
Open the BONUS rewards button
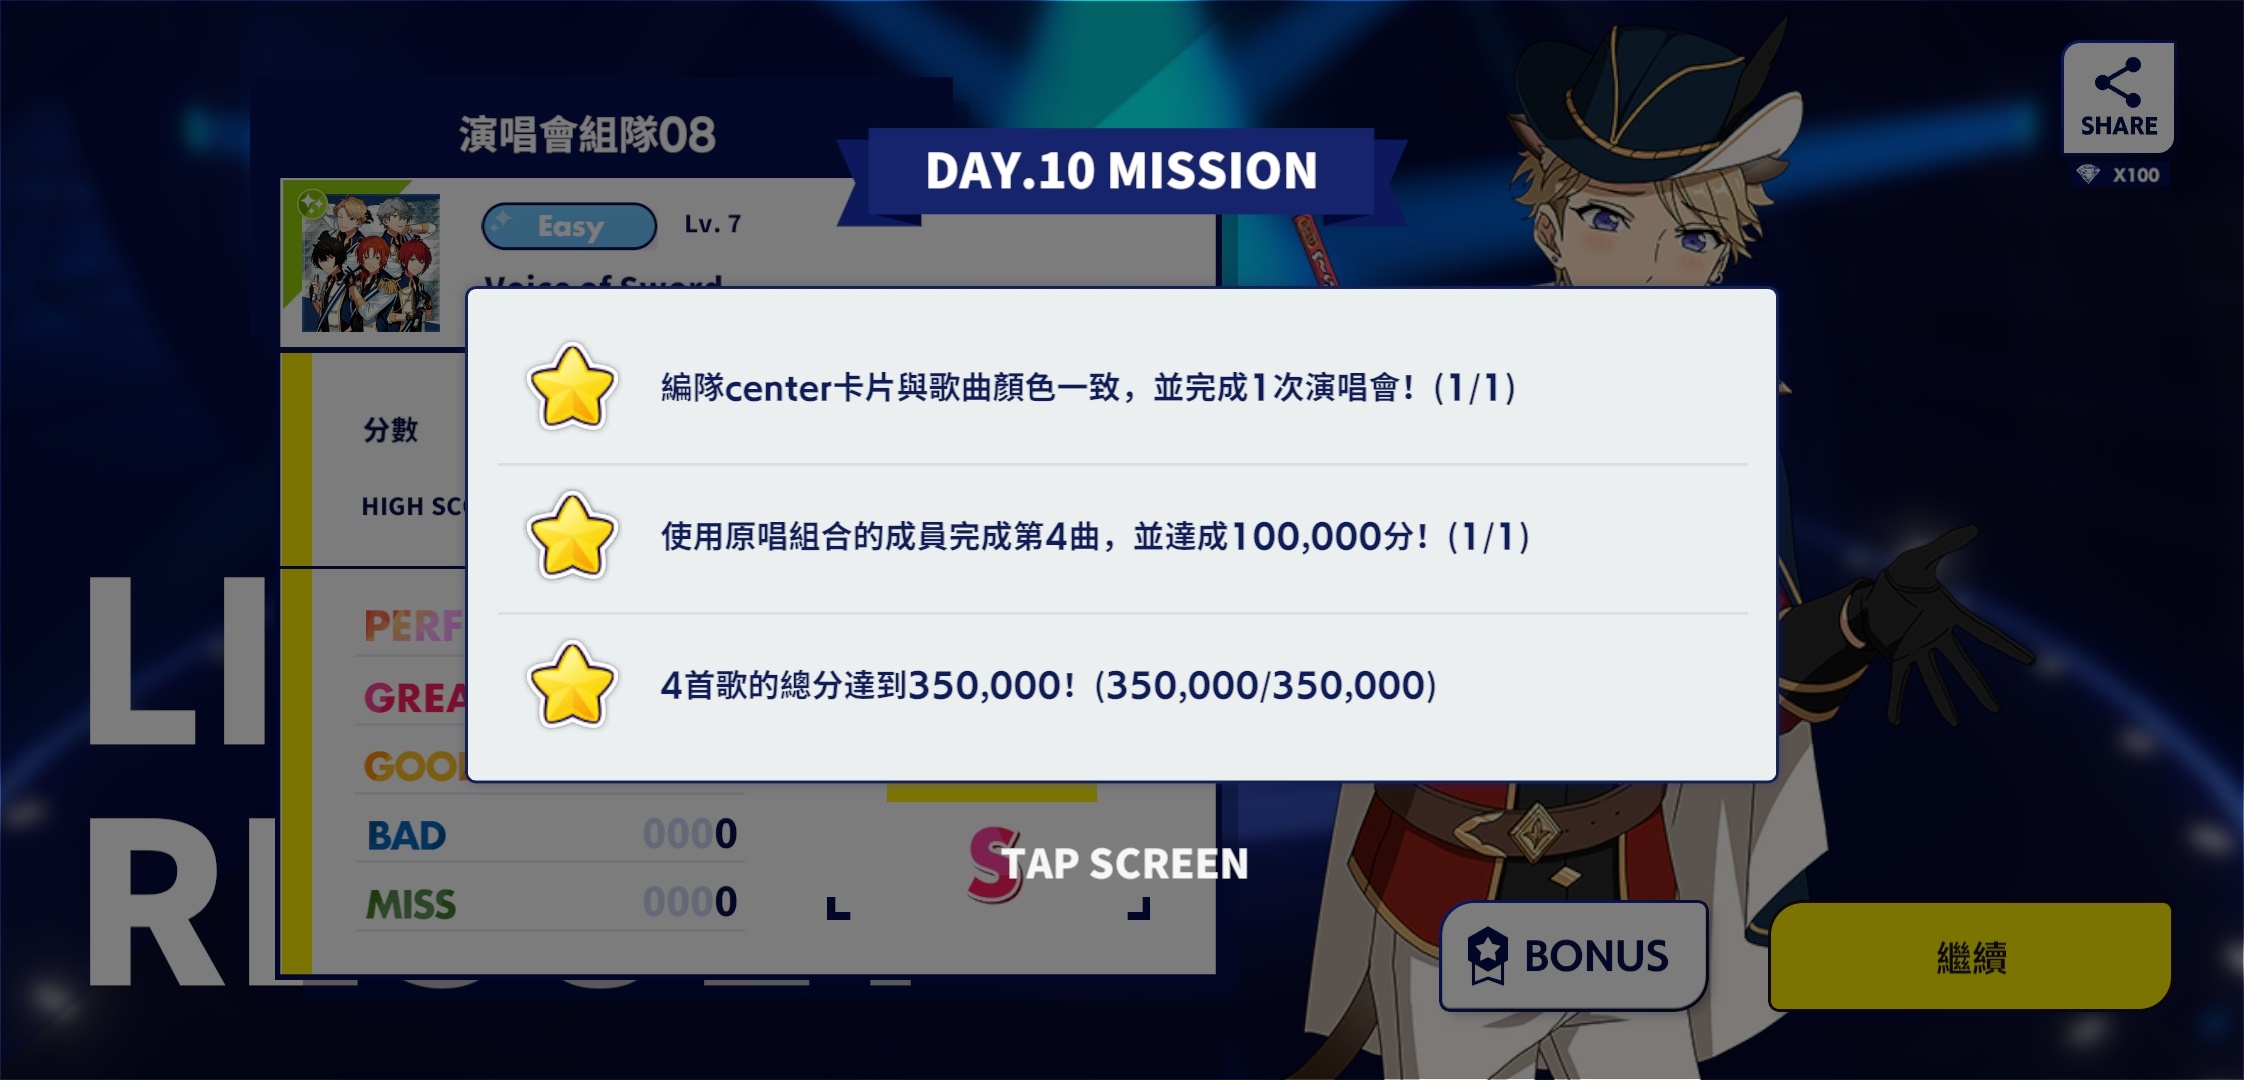click(x=1573, y=956)
